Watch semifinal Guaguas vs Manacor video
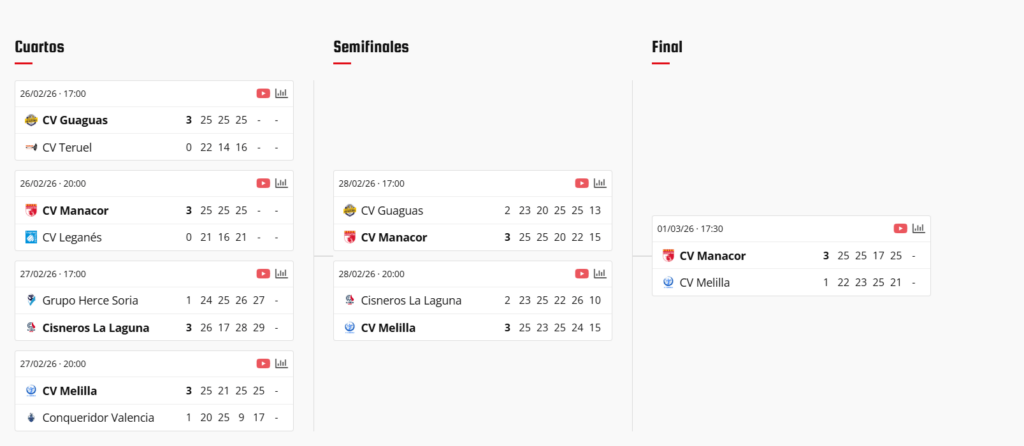Image resolution: width=1024 pixels, height=446 pixels. coord(581,183)
